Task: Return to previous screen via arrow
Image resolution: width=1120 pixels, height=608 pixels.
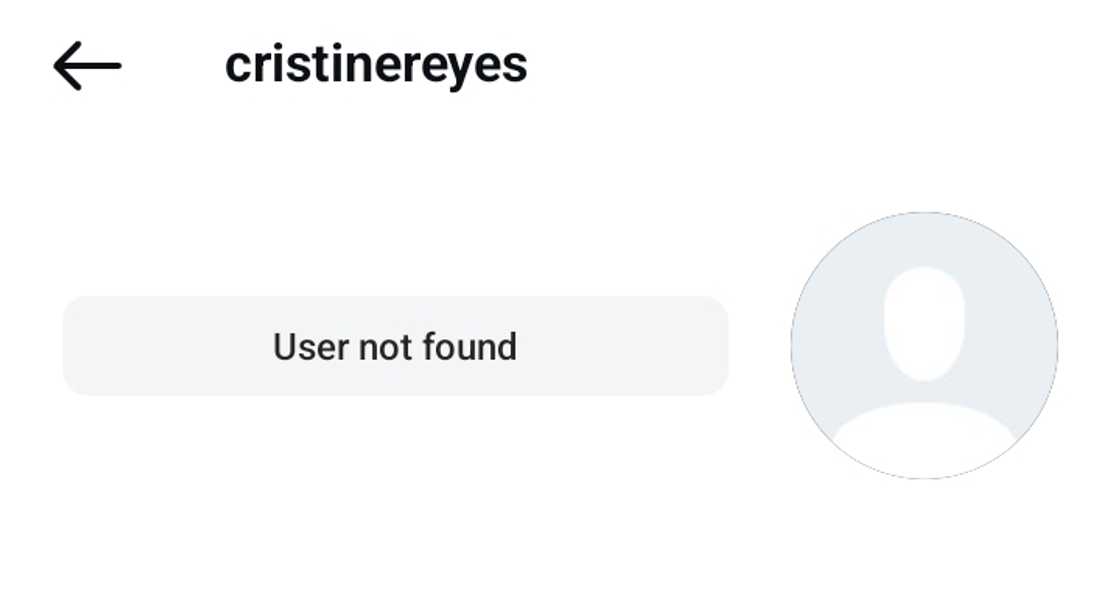Action: click(87, 67)
